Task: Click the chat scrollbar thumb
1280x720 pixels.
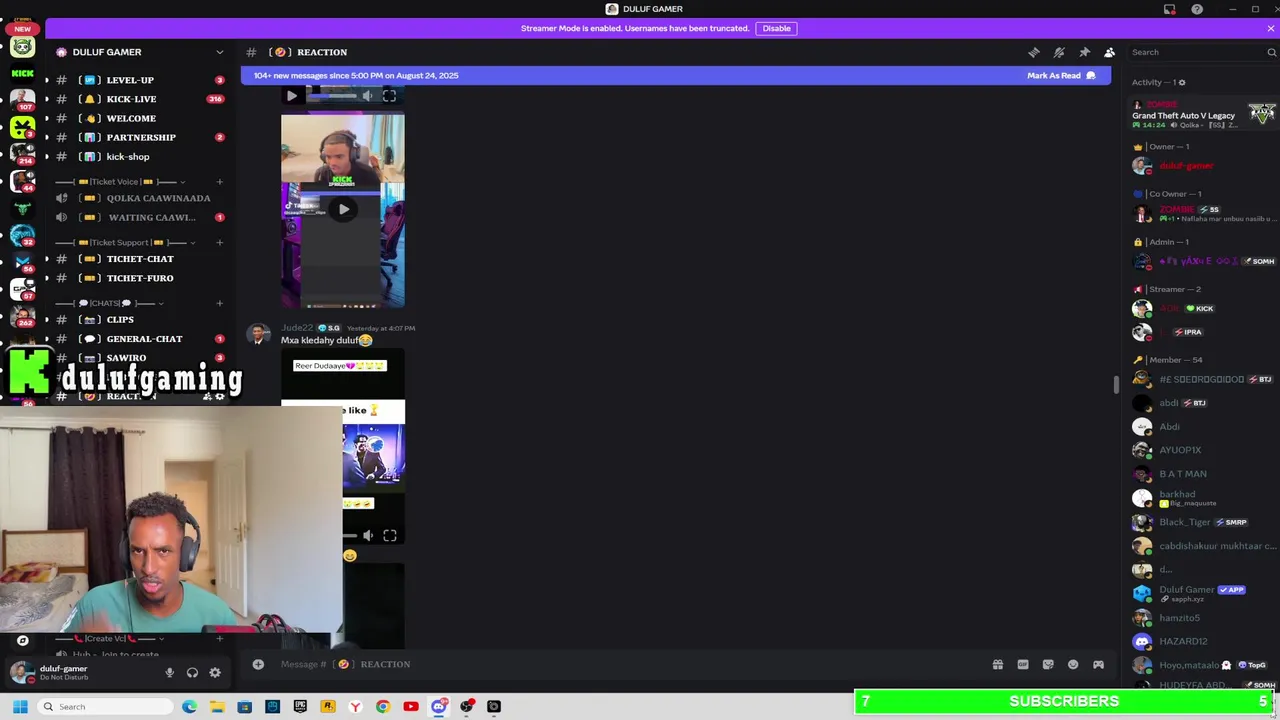Action: click(1115, 385)
